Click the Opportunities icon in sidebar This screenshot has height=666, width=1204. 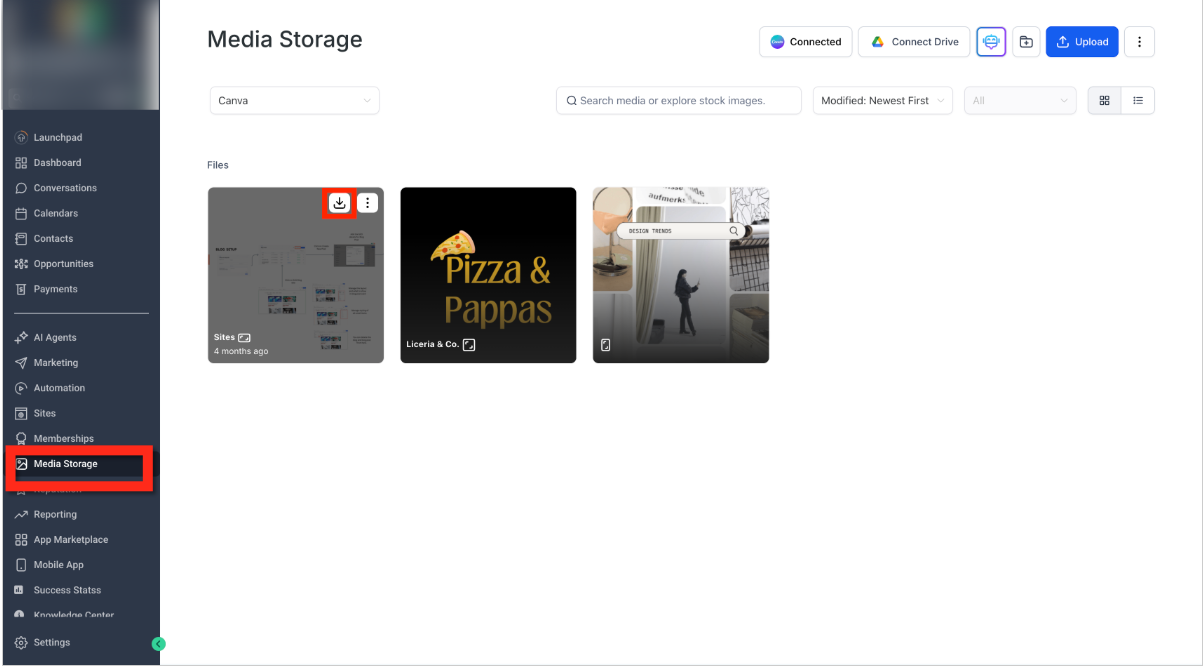click(x=21, y=264)
